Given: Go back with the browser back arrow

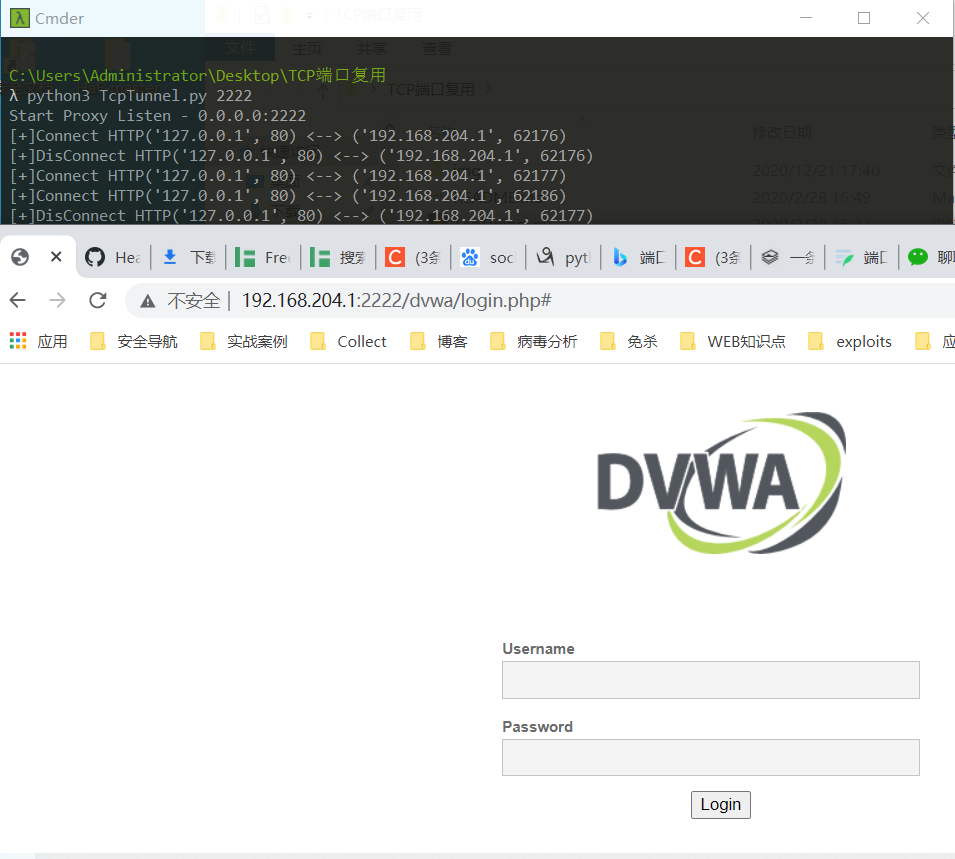Looking at the screenshot, I should (18, 300).
